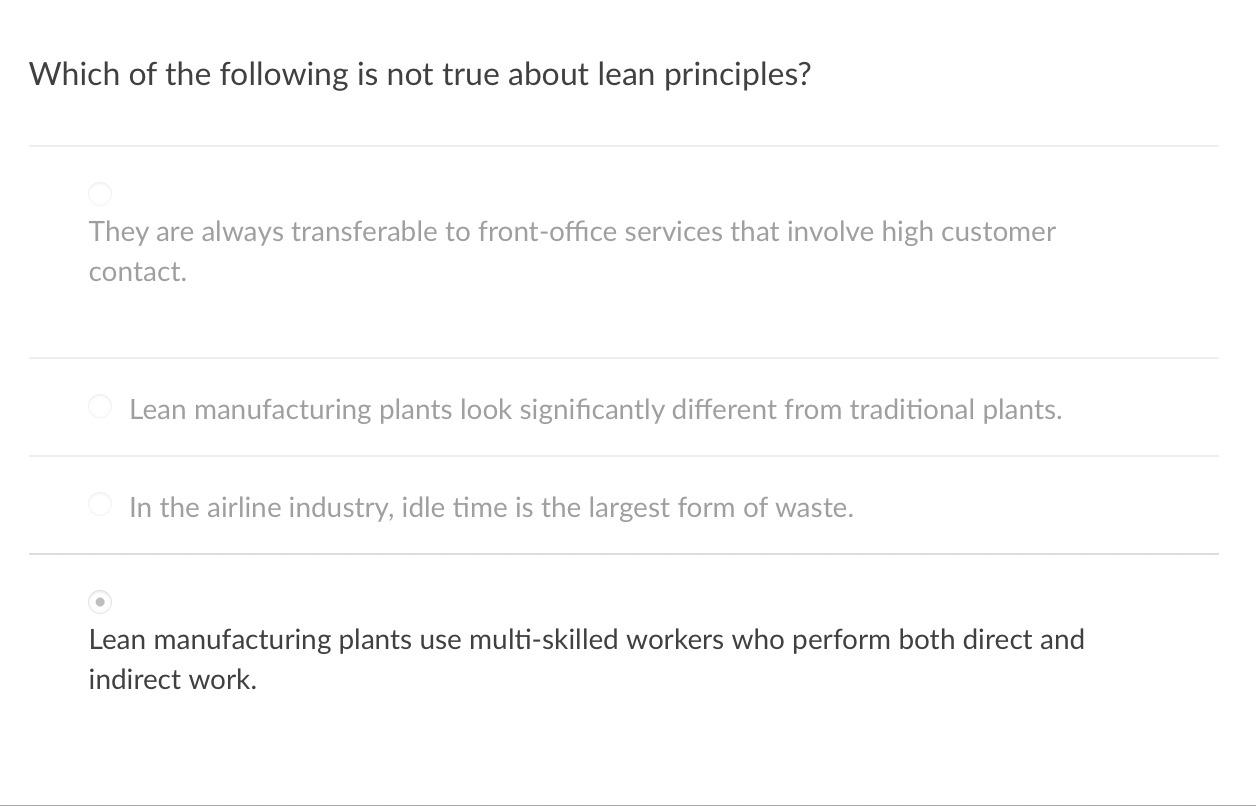Choose the answer mentioning traditional plants
1256x806 pixels.
point(595,408)
